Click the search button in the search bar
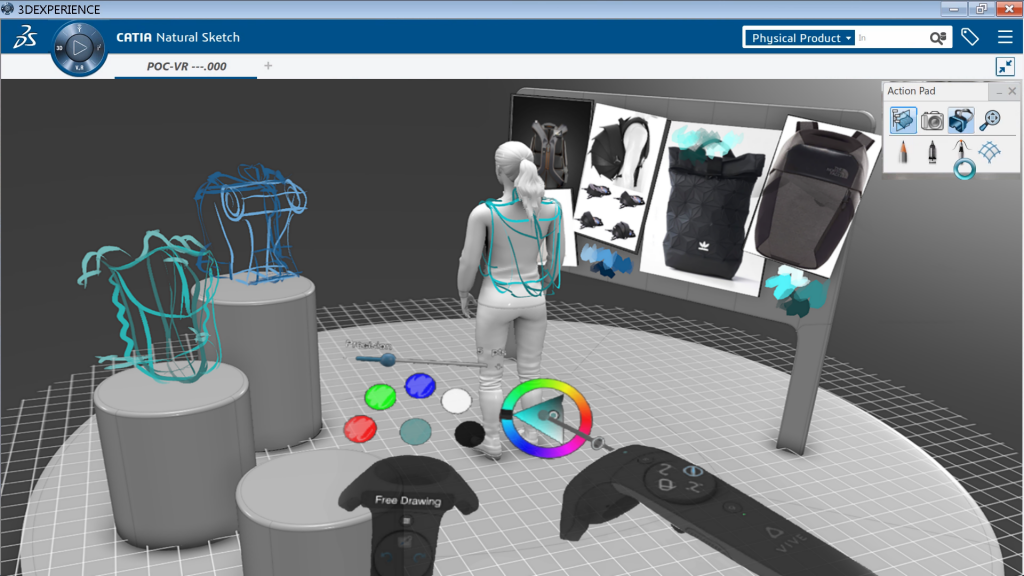This screenshot has height=576, width=1024. click(x=937, y=37)
